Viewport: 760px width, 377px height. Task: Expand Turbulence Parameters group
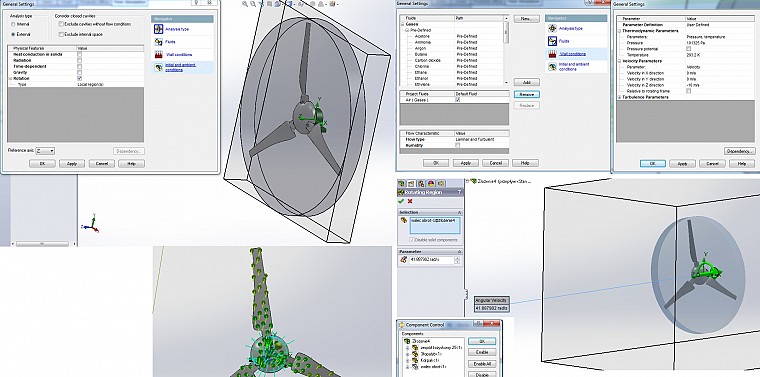tap(619, 97)
